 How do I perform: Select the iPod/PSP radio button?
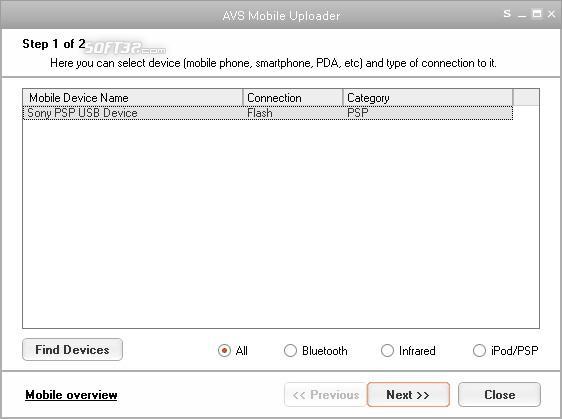479,350
